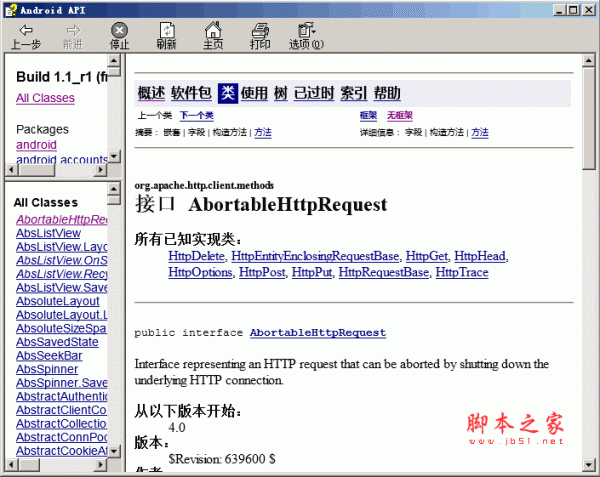Viewport: 600px width, 477px height.
Task: Click the Forward (前进) toolbar icon
Action: (73, 36)
